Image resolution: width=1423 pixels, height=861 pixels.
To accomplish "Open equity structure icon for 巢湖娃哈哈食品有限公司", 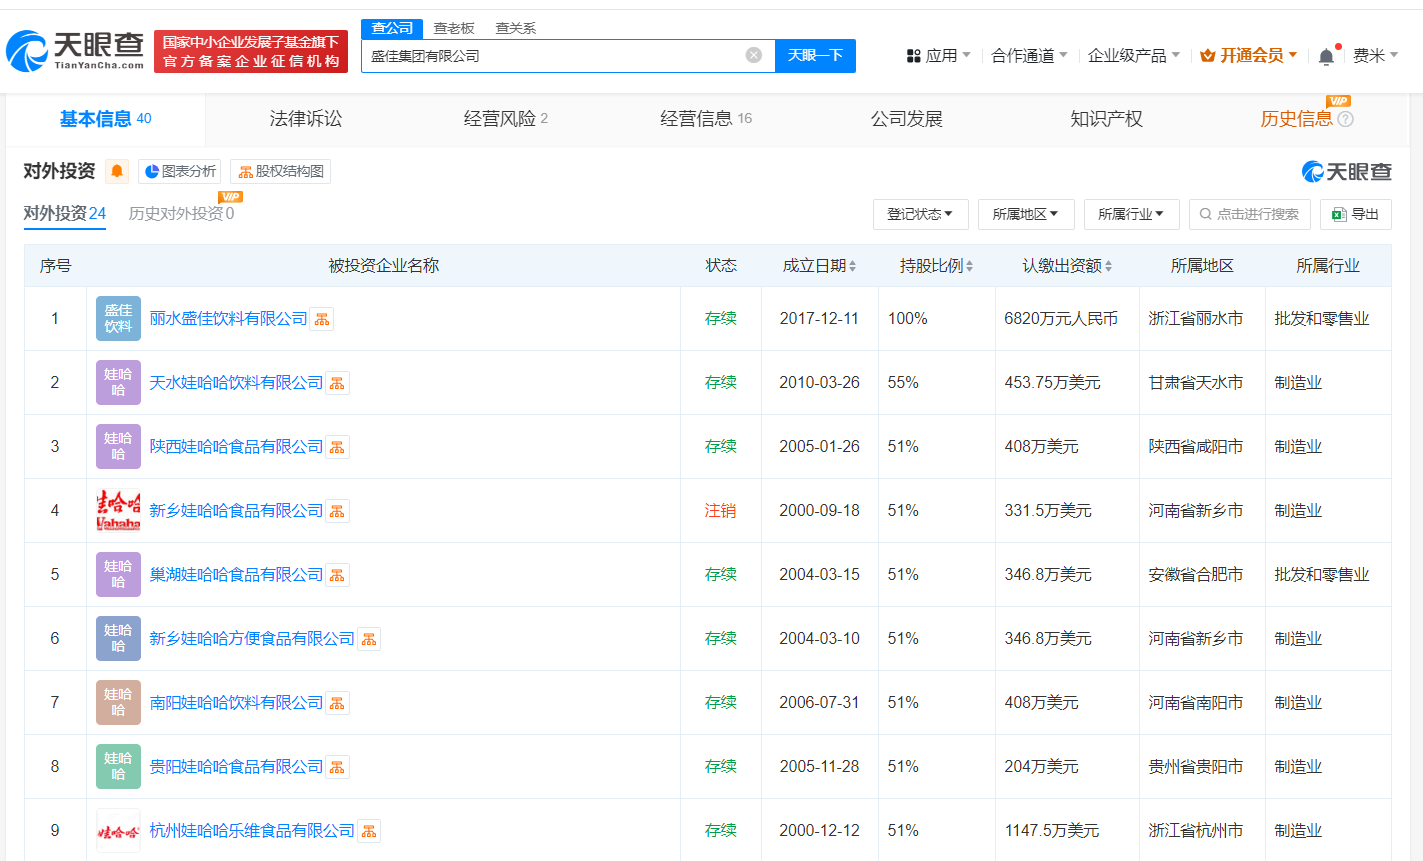I will (x=337, y=575).
